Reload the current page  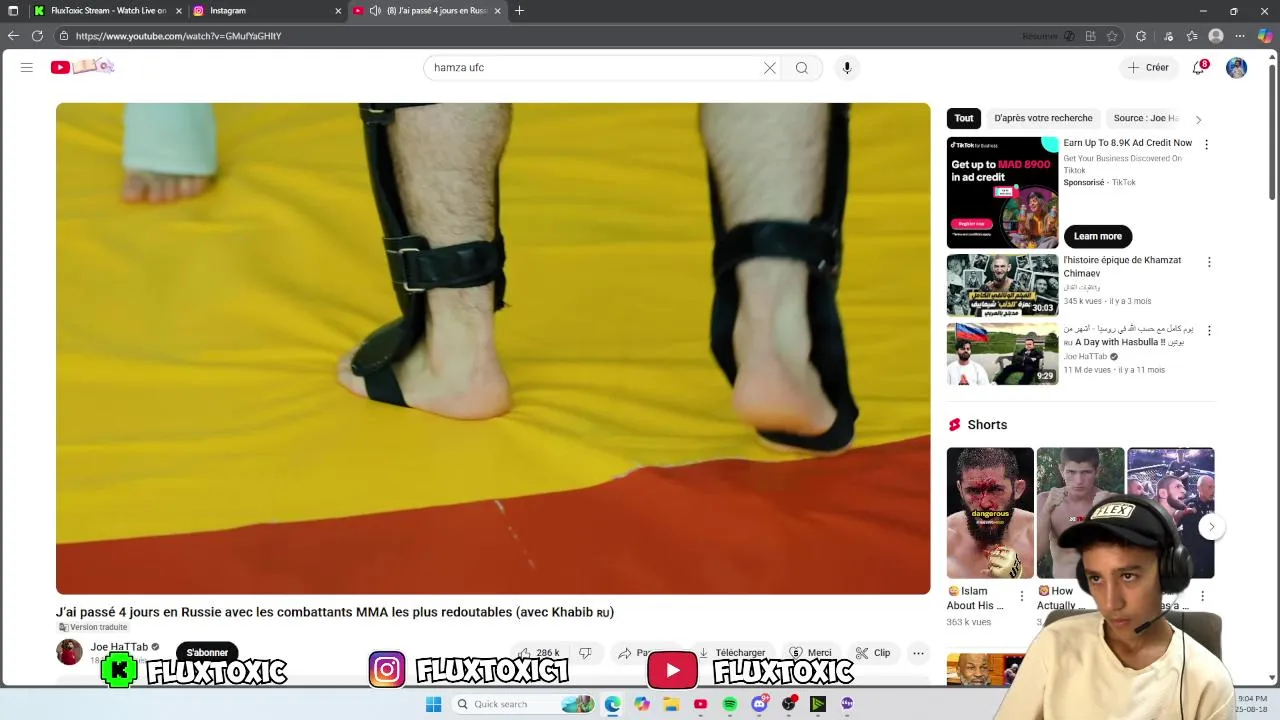pyautogui.click(x=37, y=36)
